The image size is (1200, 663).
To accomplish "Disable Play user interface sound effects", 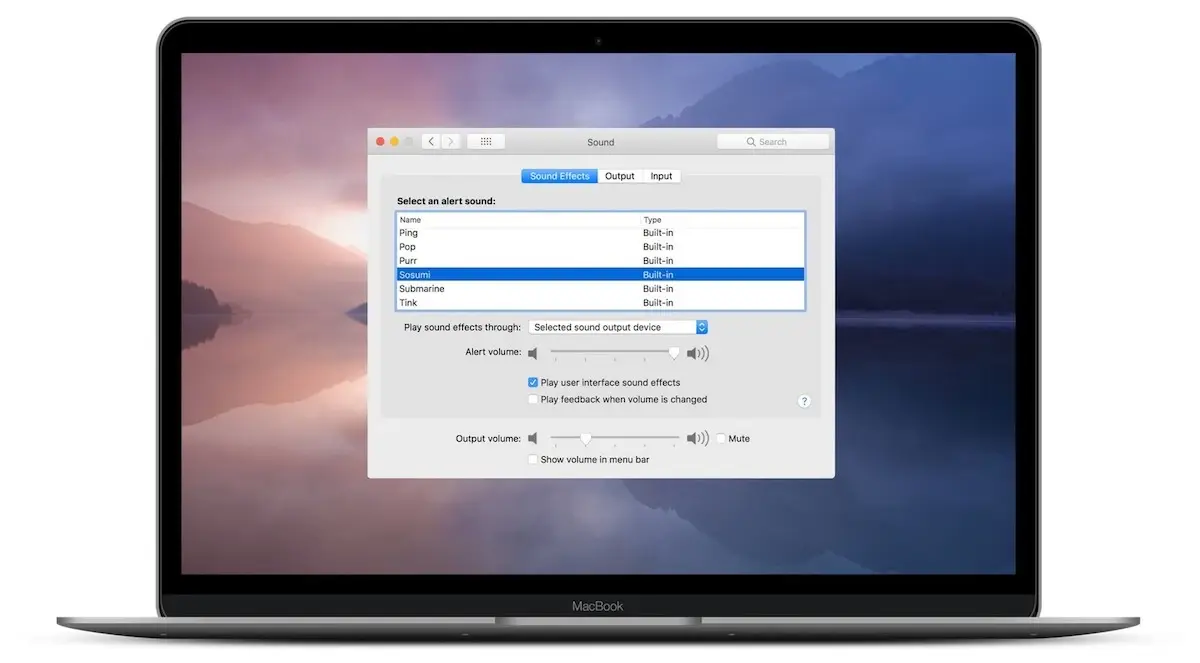I will pos(533,382).
